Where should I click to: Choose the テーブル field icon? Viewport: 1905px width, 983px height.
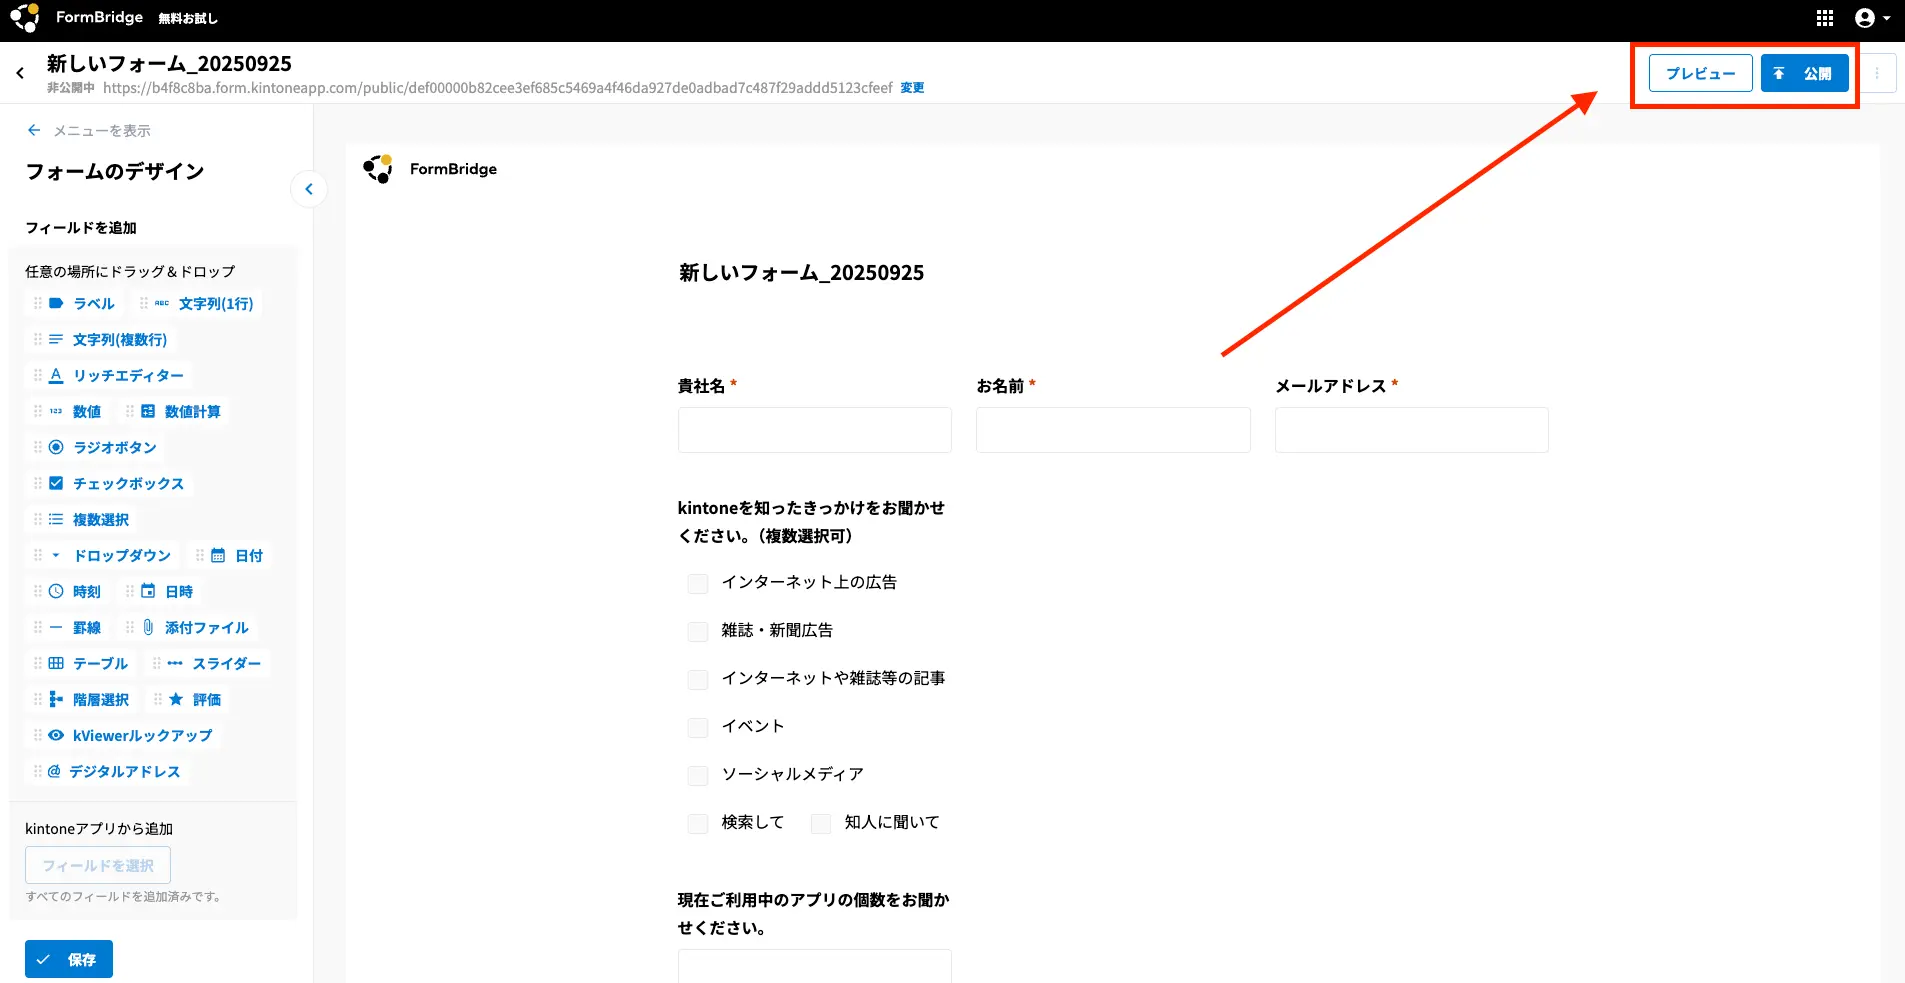click(57, 663)
